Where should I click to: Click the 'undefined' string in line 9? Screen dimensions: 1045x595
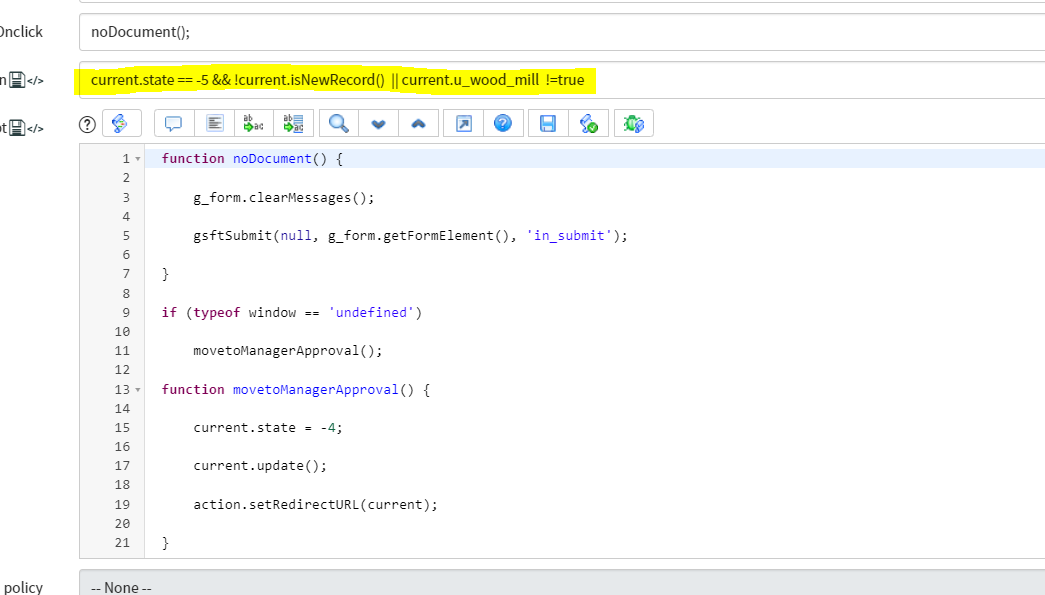(x=371, y=312)
